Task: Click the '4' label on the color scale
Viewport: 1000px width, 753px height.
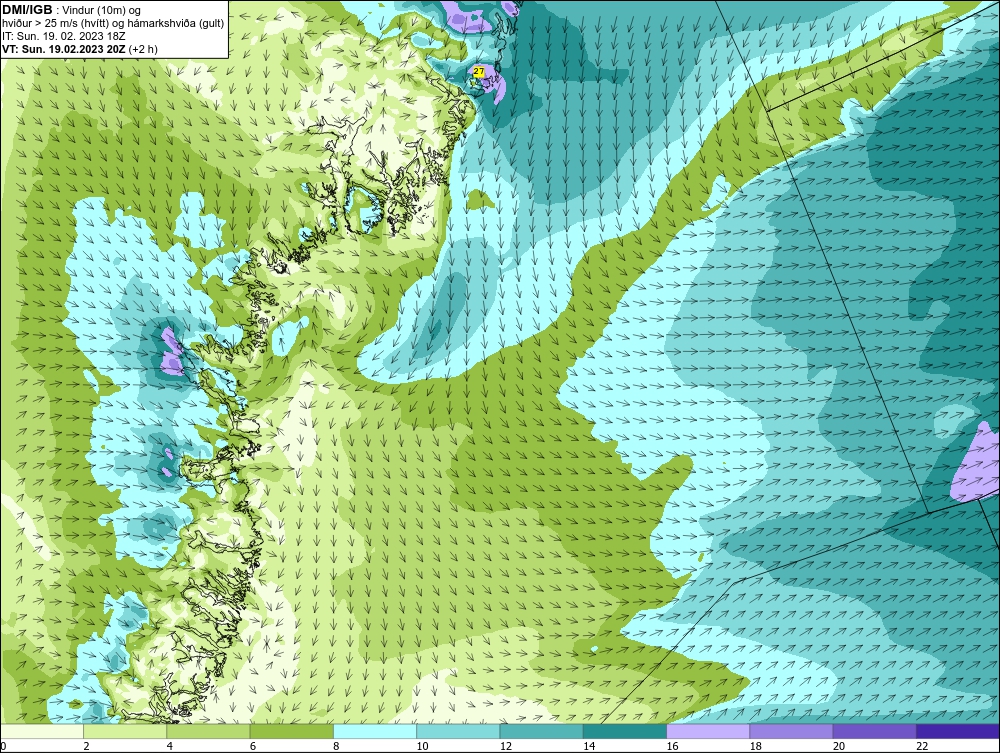Action: point(170,746)
